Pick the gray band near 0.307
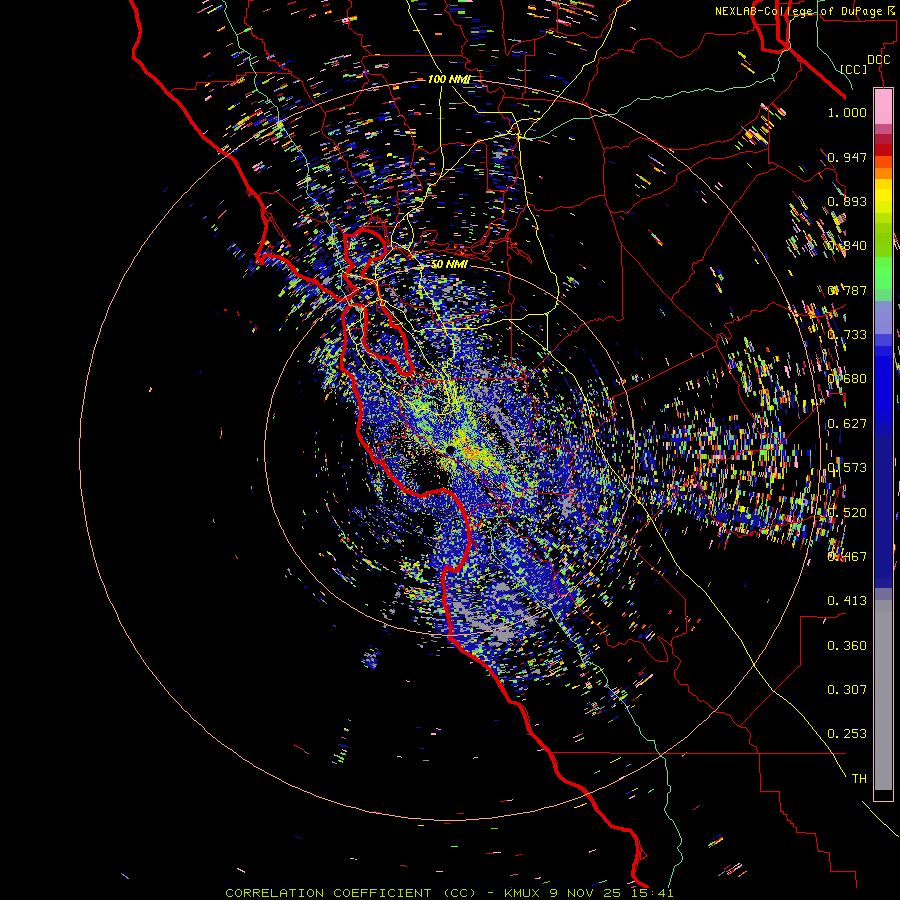This screenshot has height=900, width=900. point(883,695)
